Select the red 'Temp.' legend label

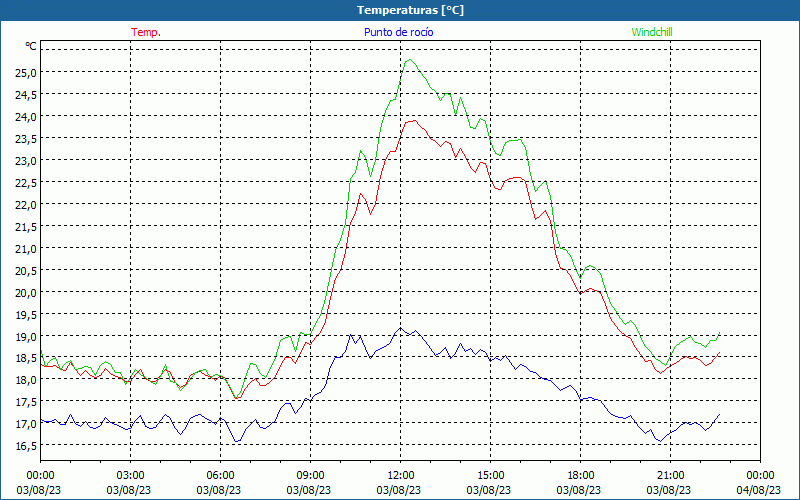146,32
